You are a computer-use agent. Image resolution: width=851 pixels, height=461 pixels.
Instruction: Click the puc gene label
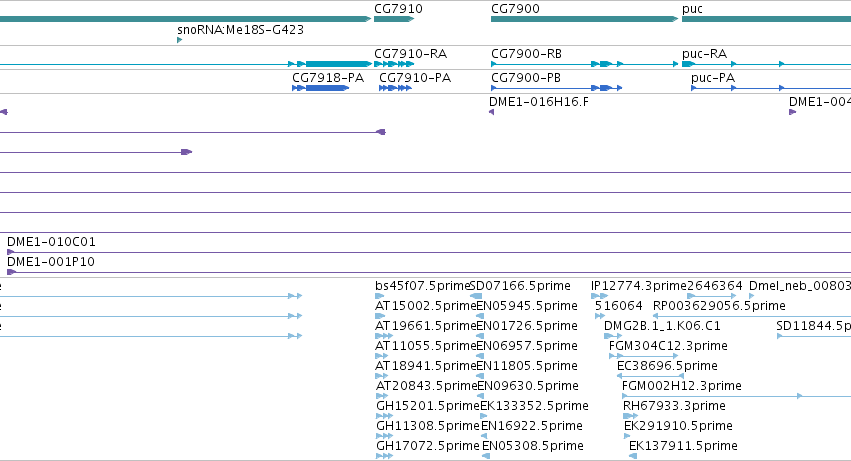click(692, 9)
